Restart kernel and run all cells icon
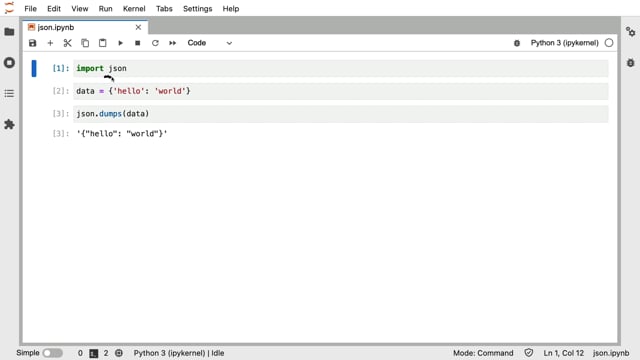Image resolution: width=640 pixels, height=360 pixels. point(173,43)
